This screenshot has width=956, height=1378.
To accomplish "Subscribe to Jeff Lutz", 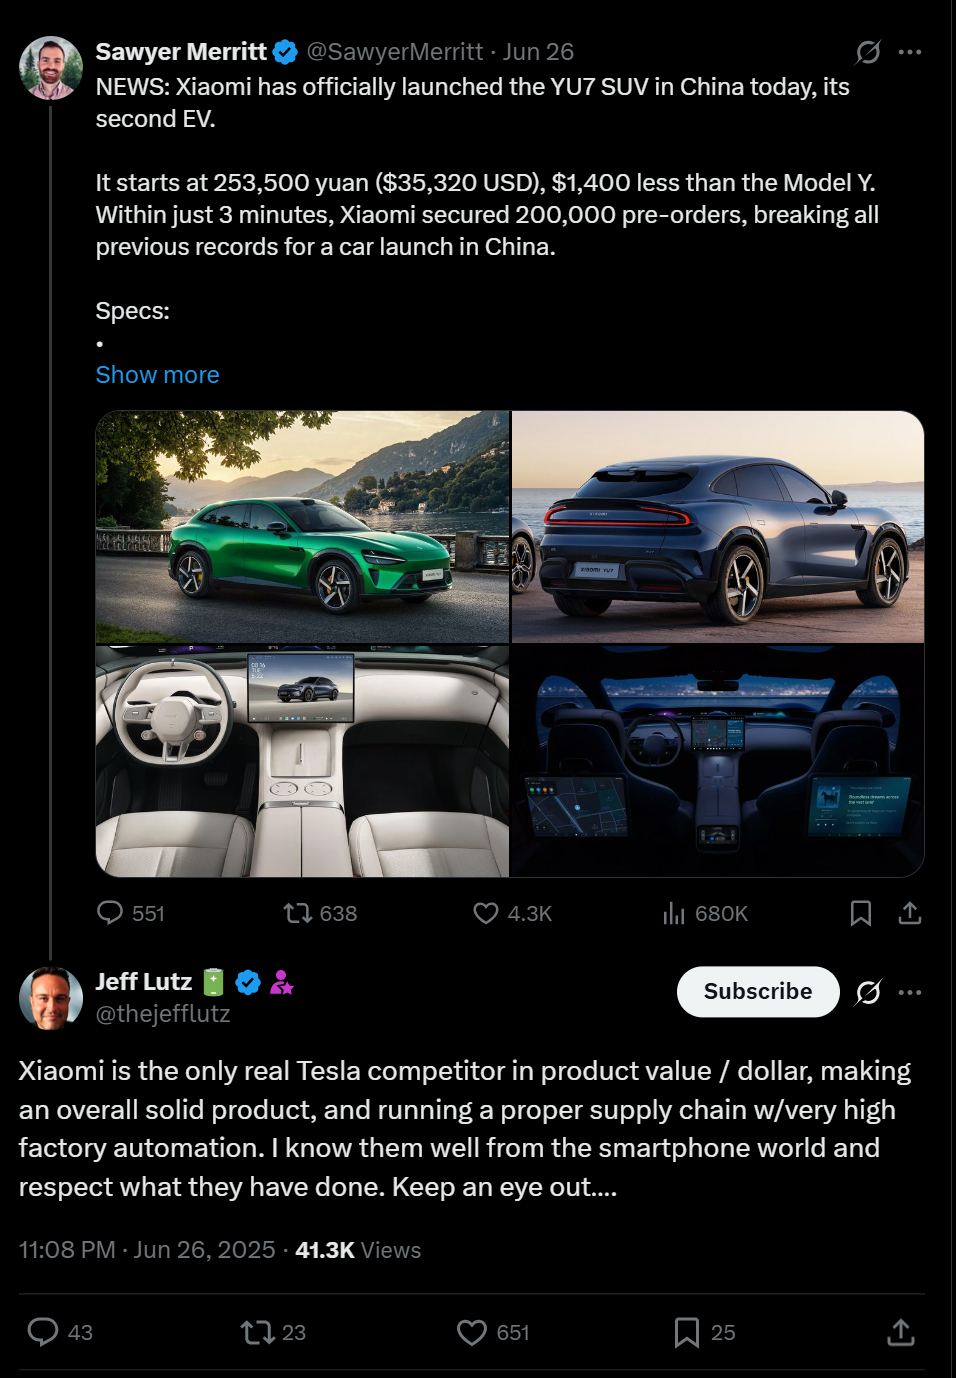I will tap(758, 991).
